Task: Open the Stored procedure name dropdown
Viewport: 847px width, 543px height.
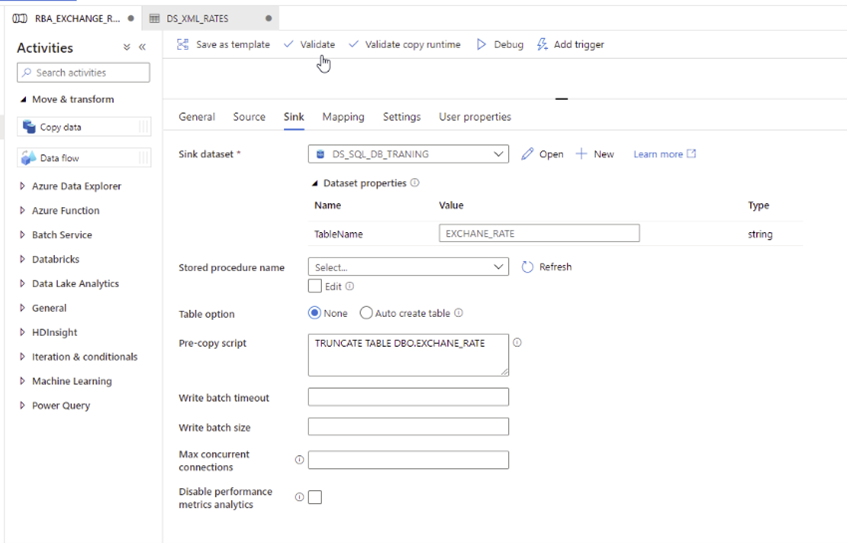Action: tap(499, 267)
